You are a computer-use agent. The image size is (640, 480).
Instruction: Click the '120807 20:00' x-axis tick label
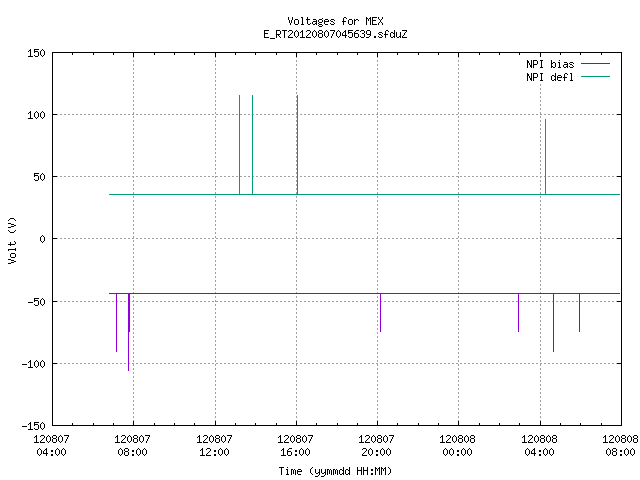tap(376, 446)
